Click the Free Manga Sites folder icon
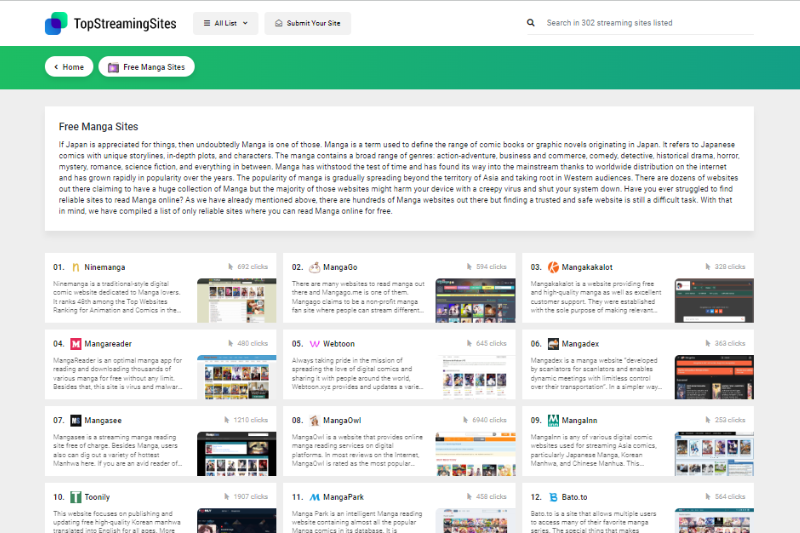Image resolution: width=800 pixels, height=533 pixels. click(113, 67)
